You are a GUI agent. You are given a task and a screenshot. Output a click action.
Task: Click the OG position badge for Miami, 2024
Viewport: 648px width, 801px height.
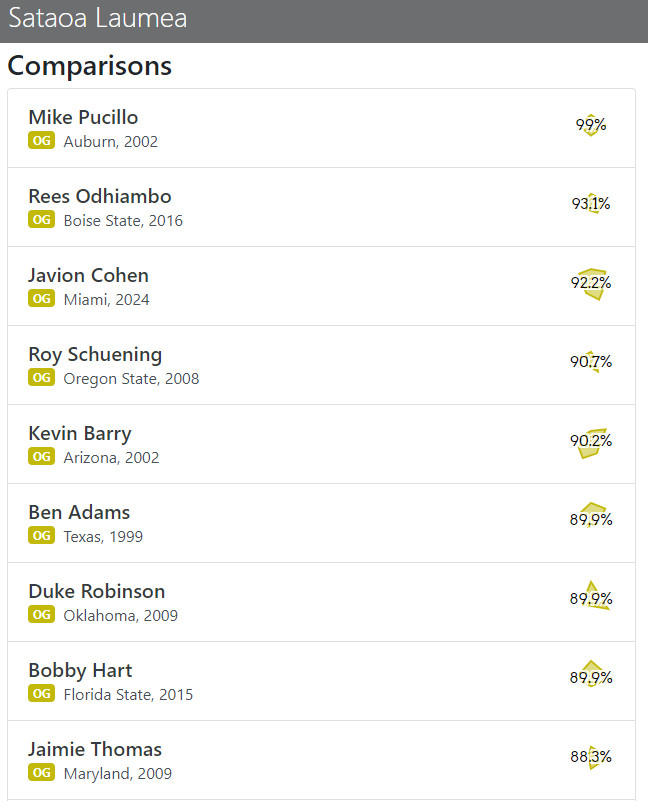point(41,298)
